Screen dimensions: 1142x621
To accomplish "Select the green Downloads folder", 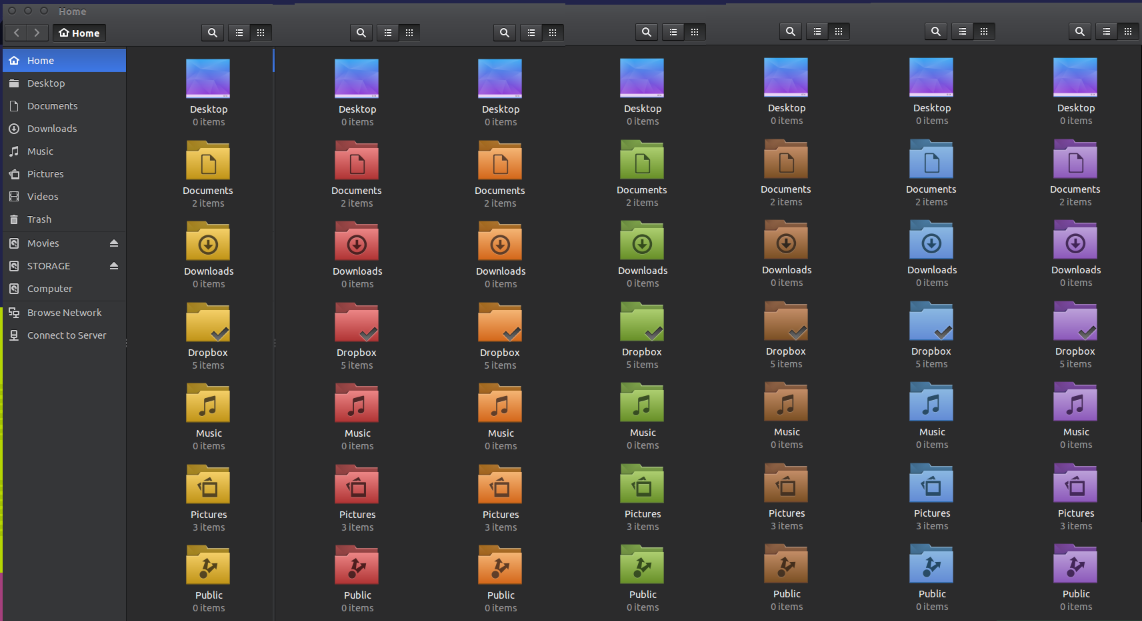I will 642,241.
